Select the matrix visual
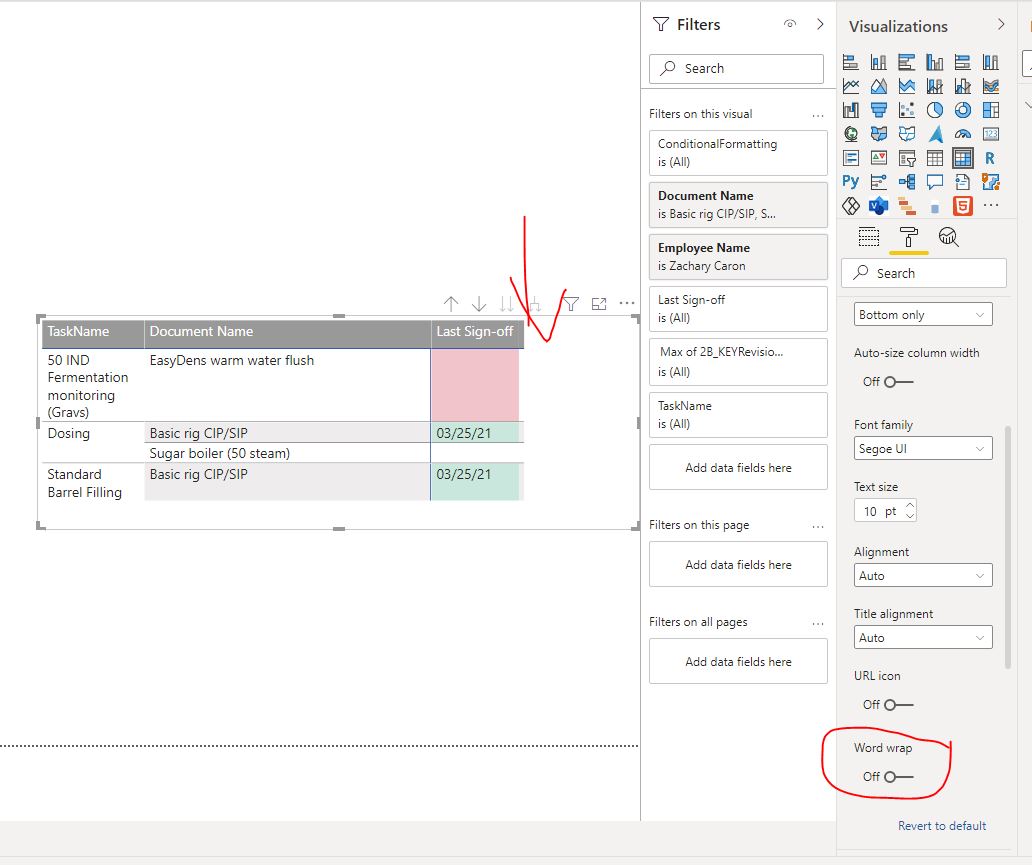This screenshot has height=865, width=1032. [x=962, y=158]
